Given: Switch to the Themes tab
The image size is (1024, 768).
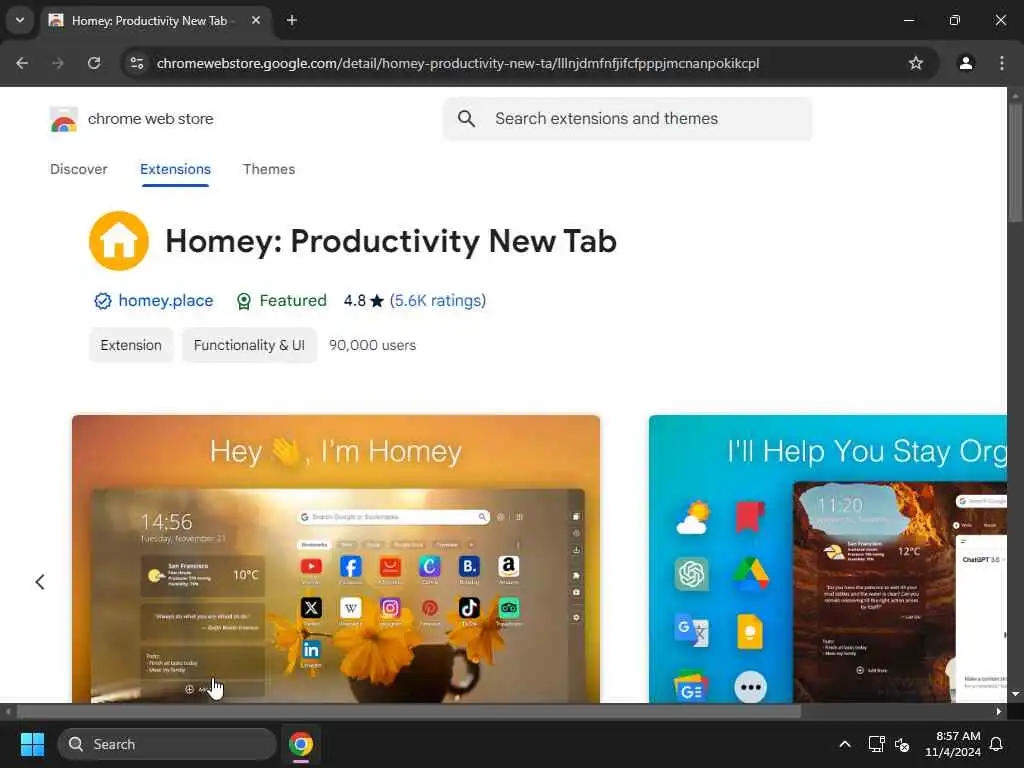Looking at the screenshot, I should click(x=269, y=169).
